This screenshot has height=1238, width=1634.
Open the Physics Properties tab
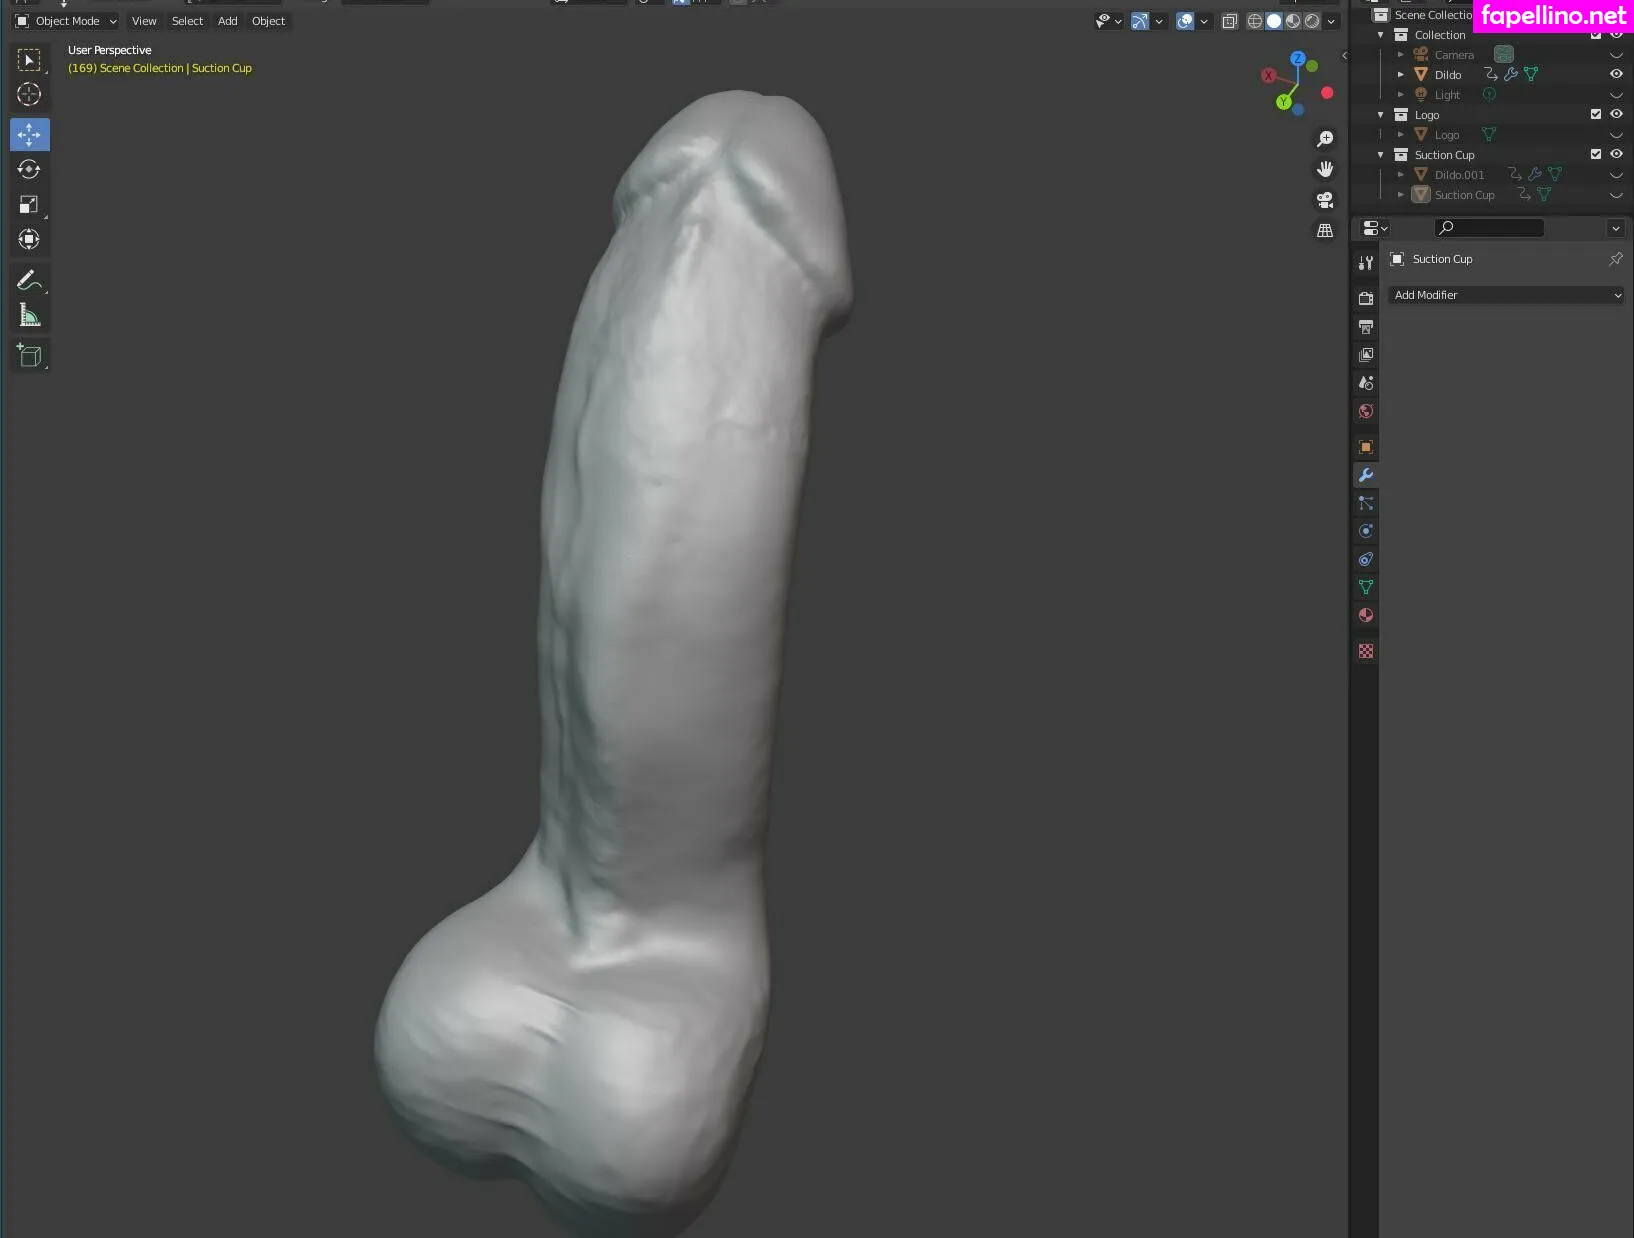pos(1365,531)
